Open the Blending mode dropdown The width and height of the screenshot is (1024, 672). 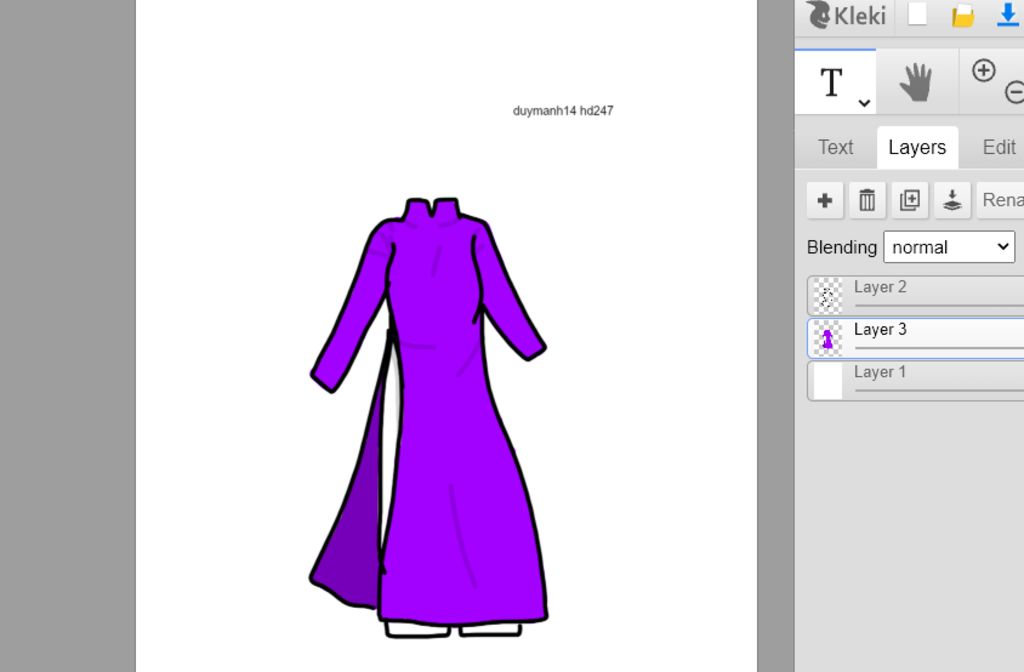tap(949, 247)
